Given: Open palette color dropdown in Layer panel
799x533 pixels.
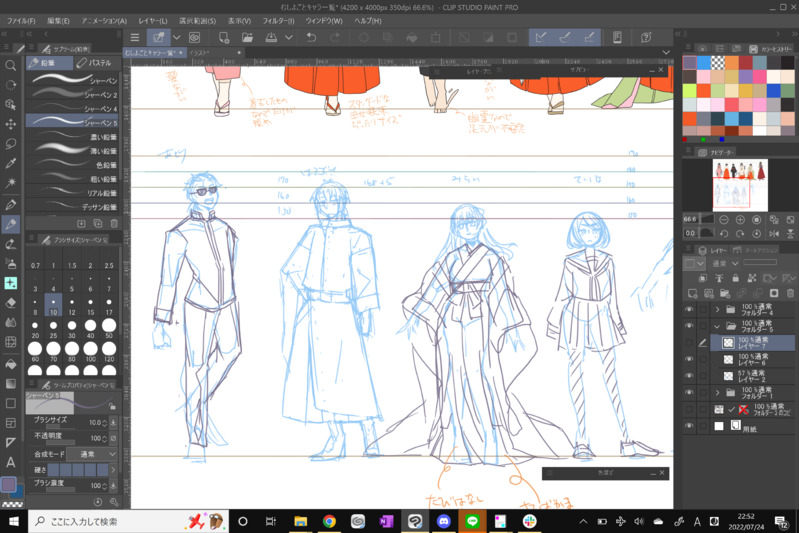Looking at the screenshot, I should pos(694,263).
